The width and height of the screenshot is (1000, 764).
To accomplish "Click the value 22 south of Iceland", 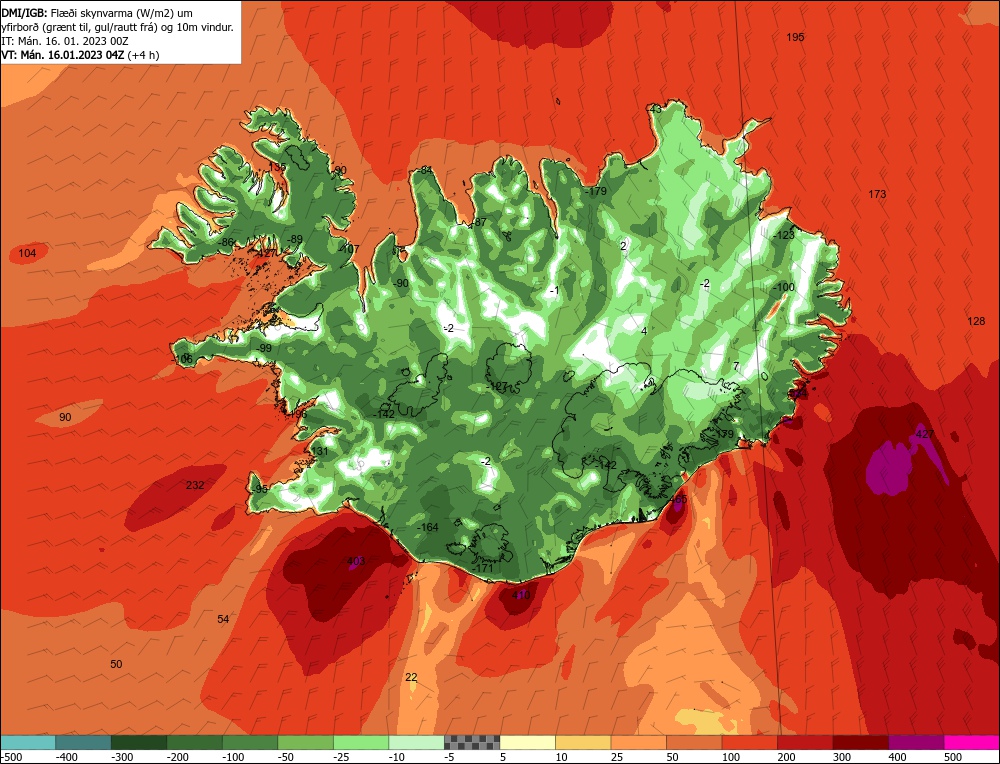I will pyautogui.click(x=411, y=677).
